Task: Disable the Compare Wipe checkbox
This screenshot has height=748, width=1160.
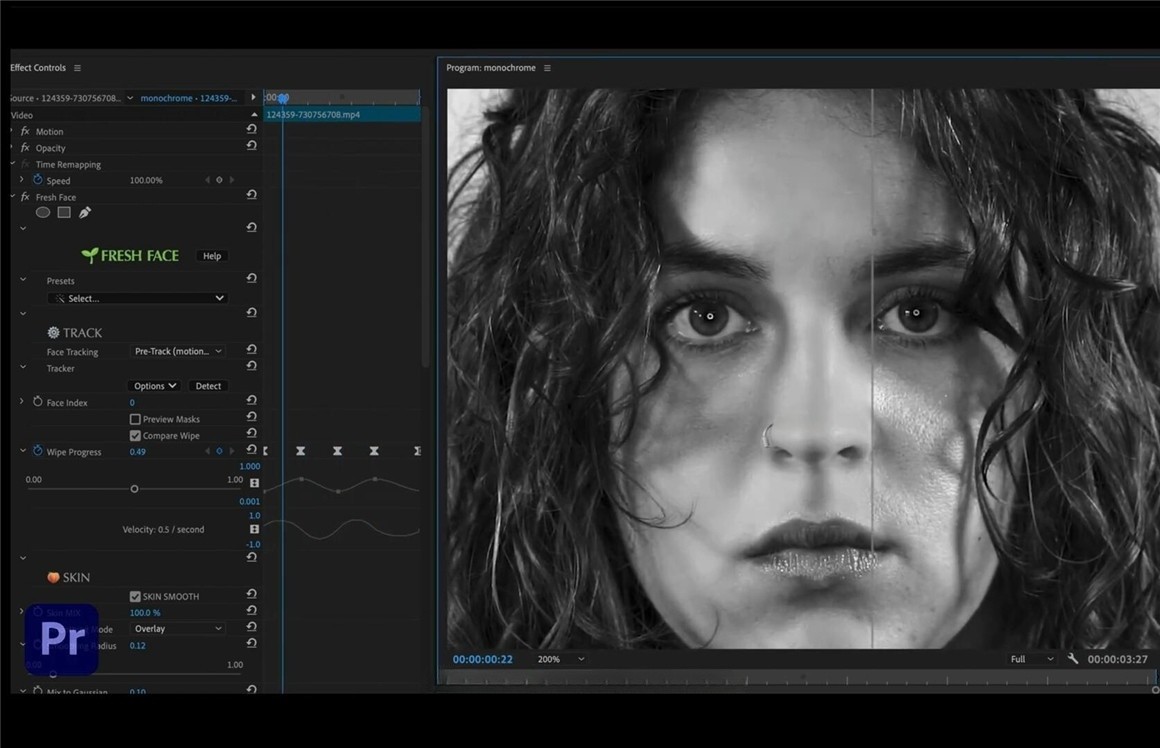Action: click(135, 435)
